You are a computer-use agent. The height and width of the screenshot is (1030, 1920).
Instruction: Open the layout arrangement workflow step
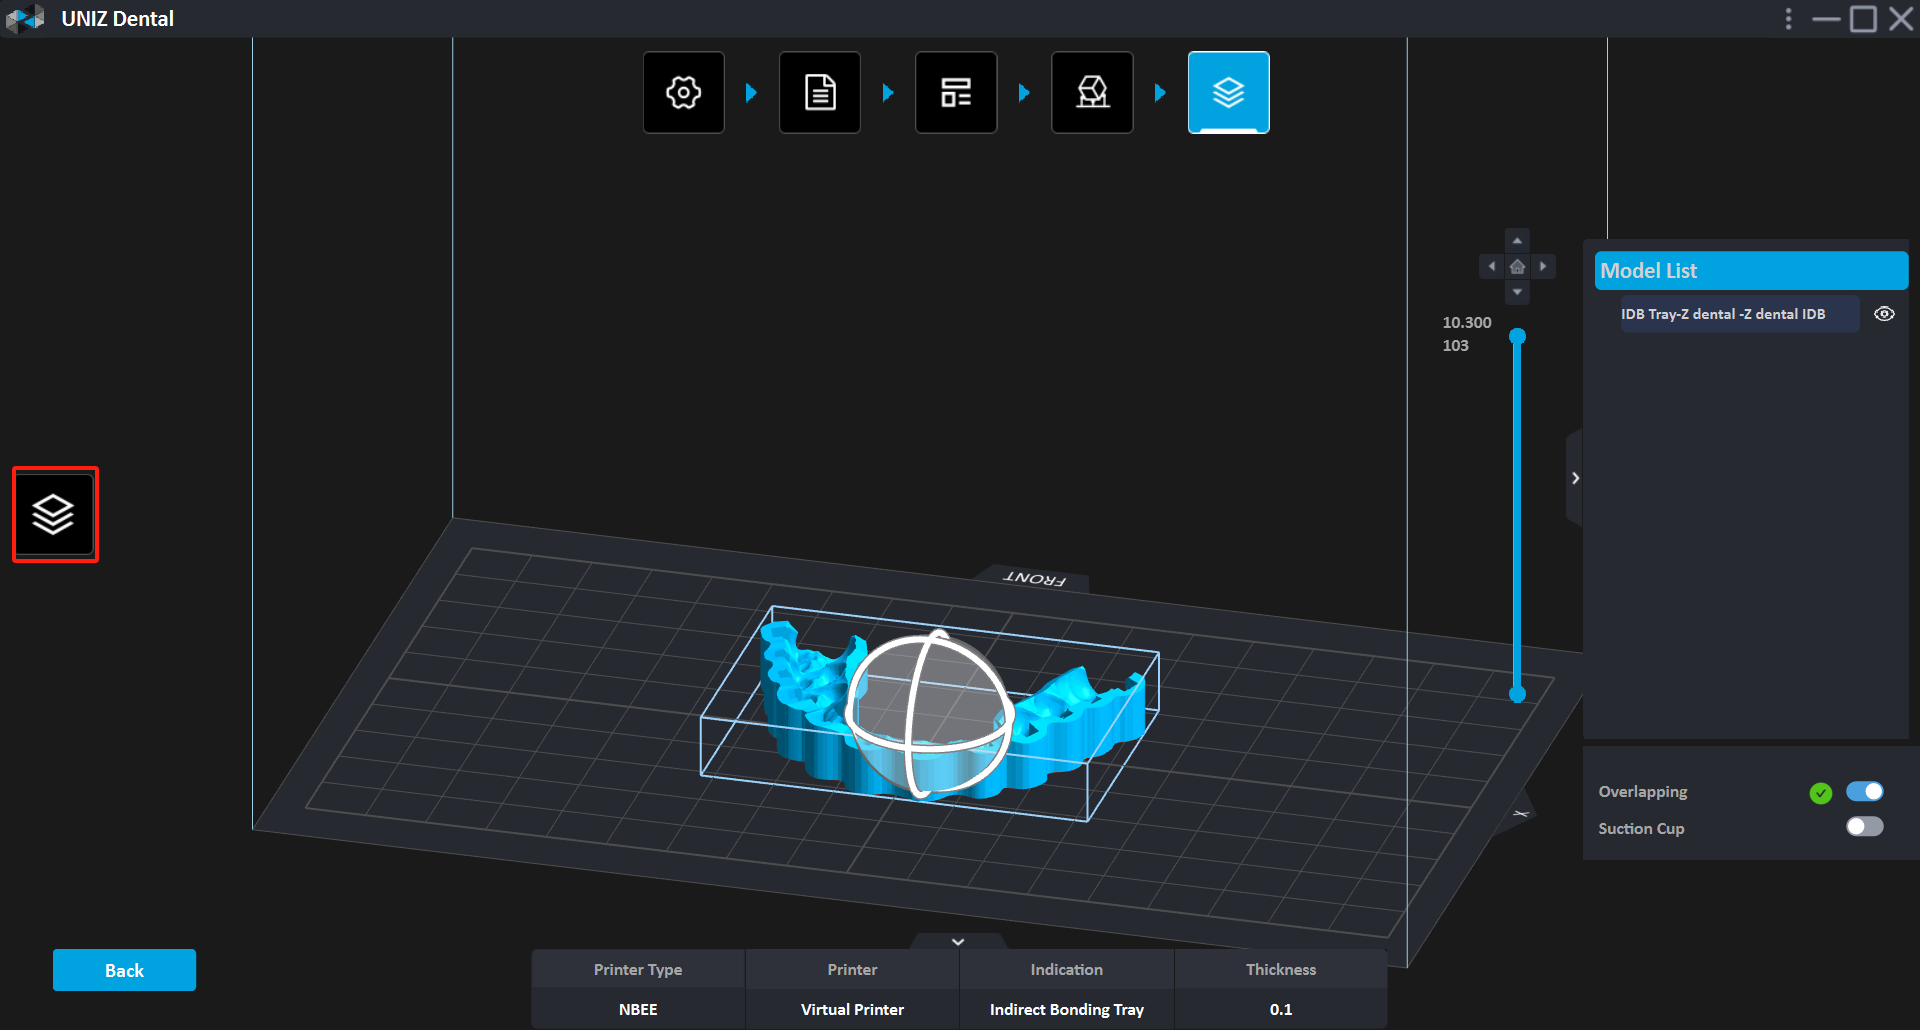point(955,93)
